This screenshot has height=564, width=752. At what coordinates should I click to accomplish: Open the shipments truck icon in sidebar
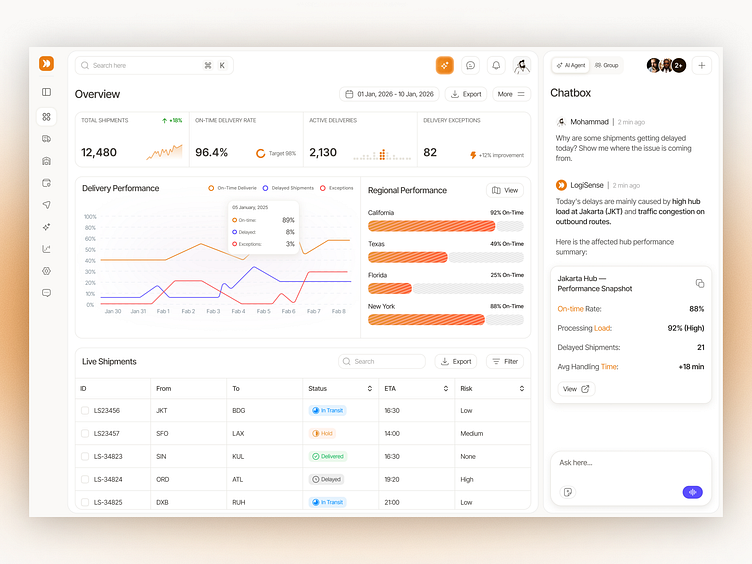[x=46, y=139]
